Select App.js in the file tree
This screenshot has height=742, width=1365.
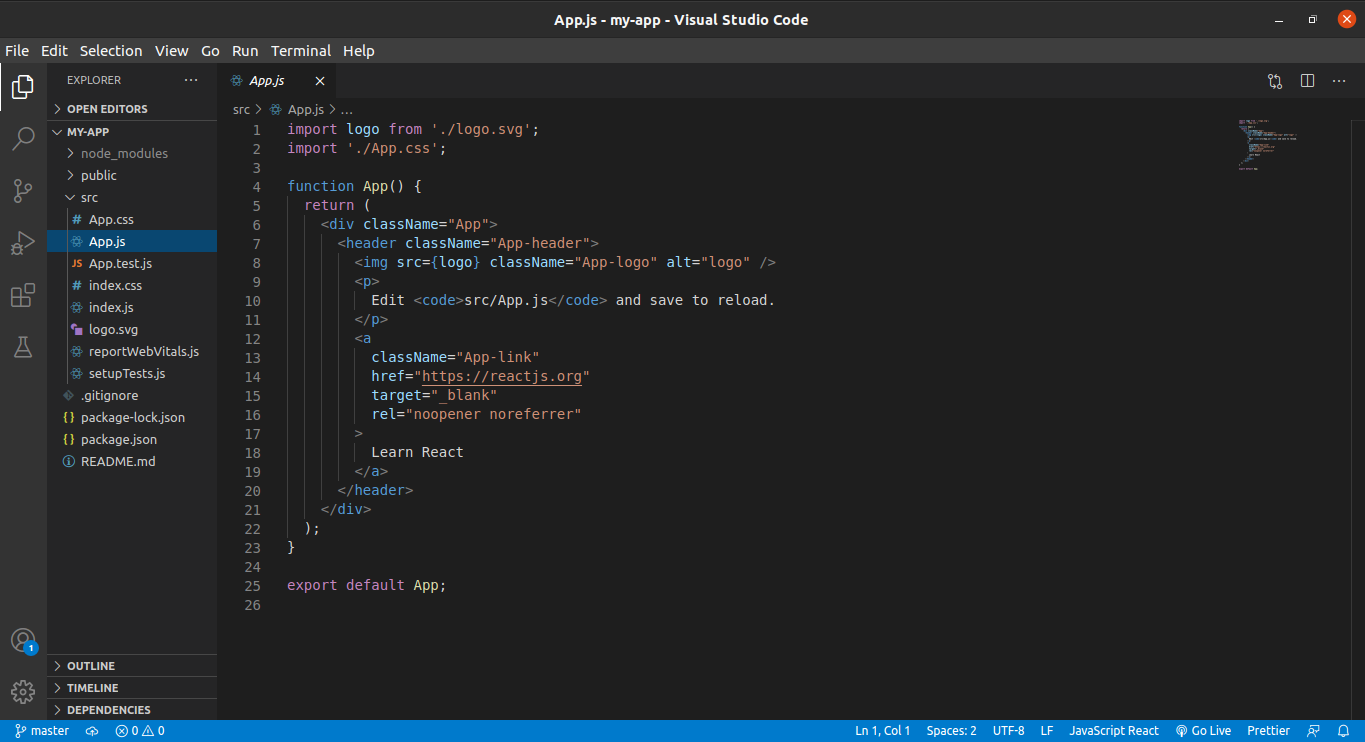[132, 241]
